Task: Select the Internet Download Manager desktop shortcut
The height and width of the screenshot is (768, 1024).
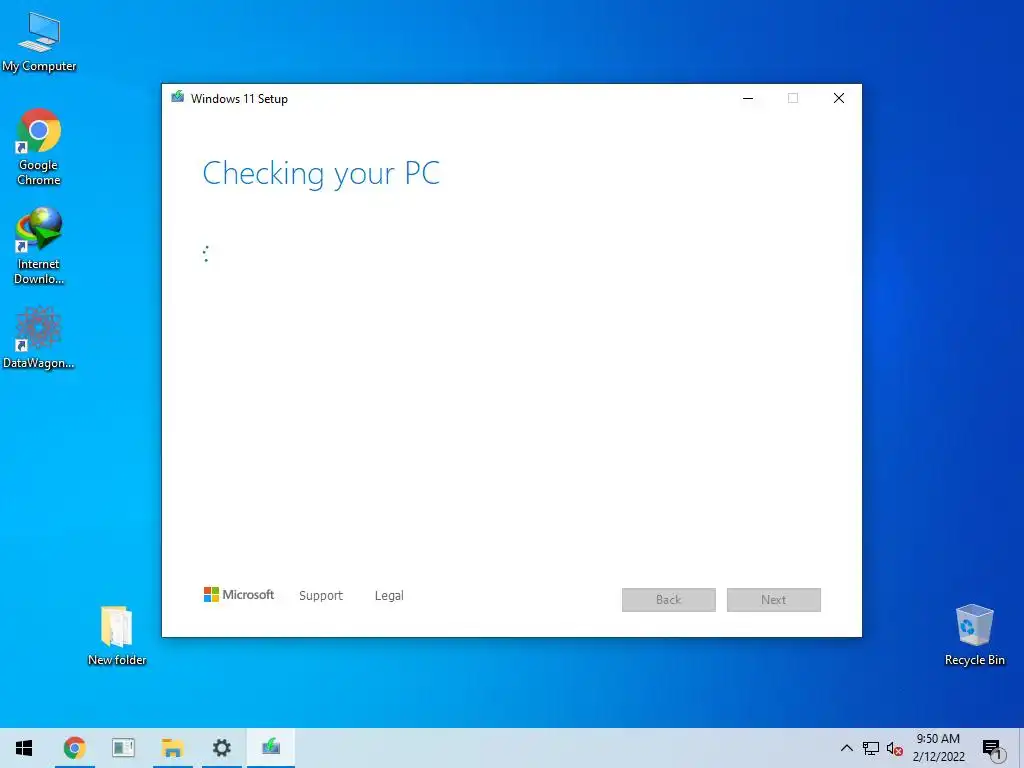Action: pyautogui.click(x=39, y=246)
